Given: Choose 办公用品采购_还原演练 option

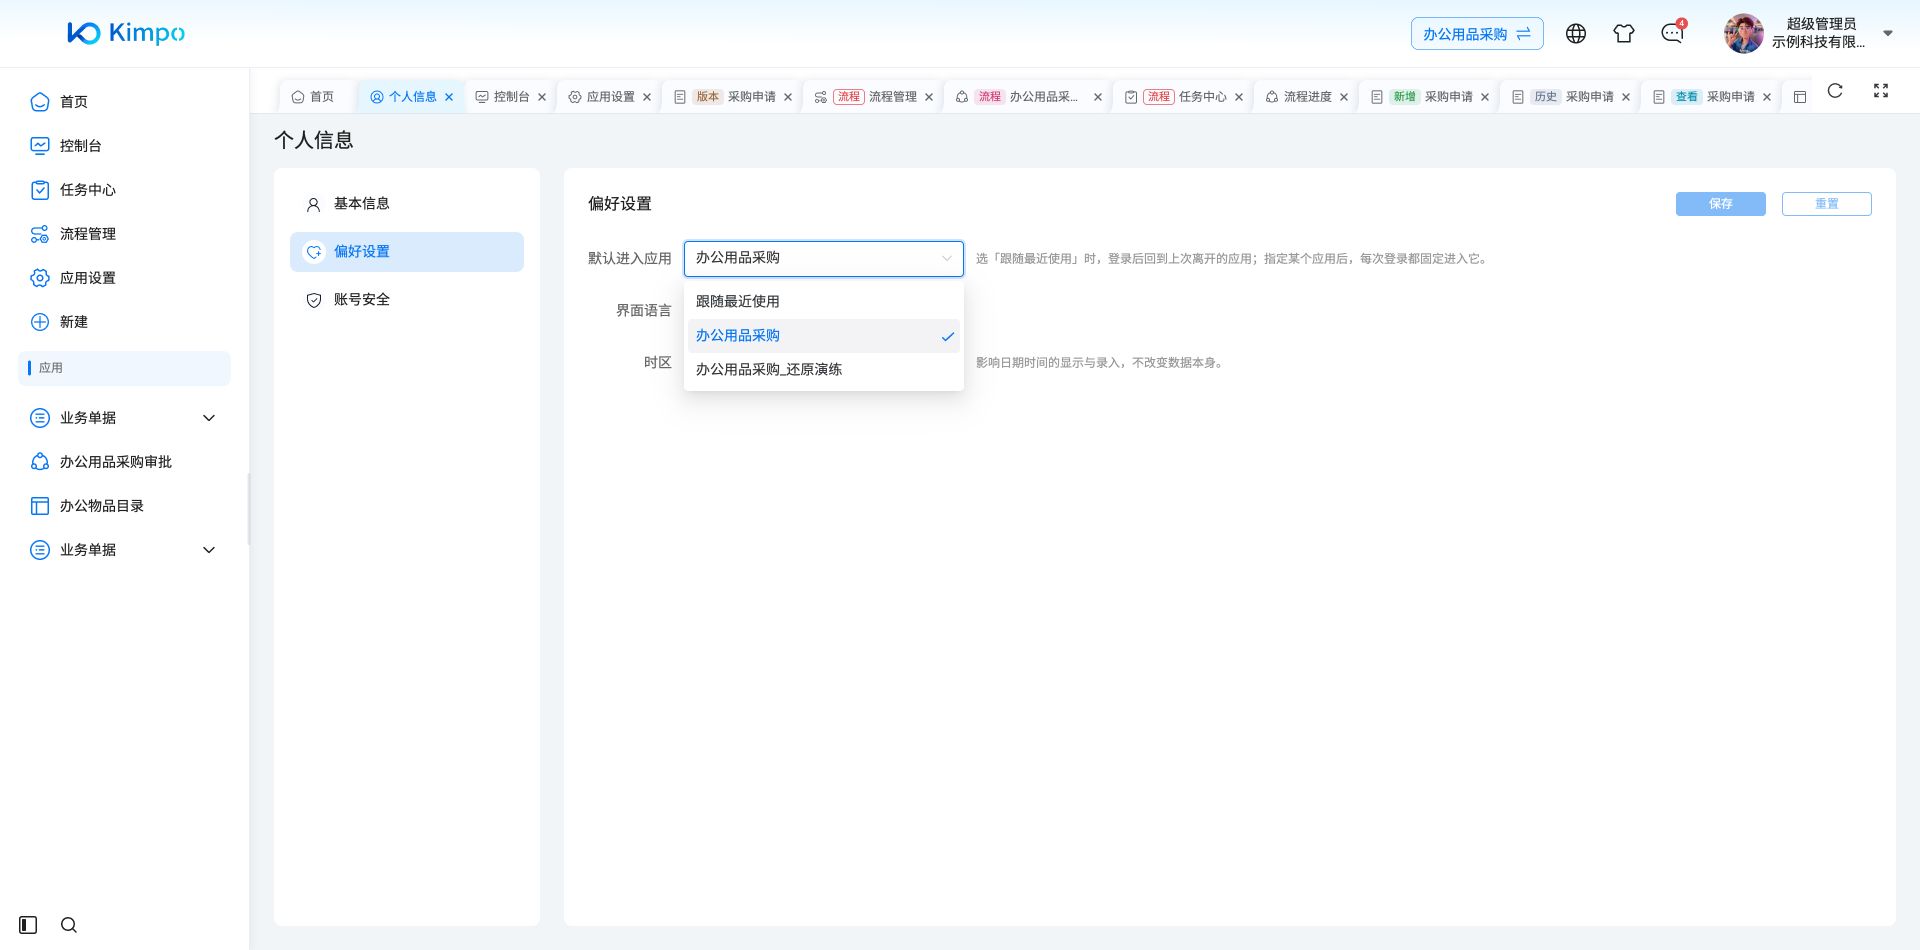Looking at the screenshot, I should tap(824, 370).
